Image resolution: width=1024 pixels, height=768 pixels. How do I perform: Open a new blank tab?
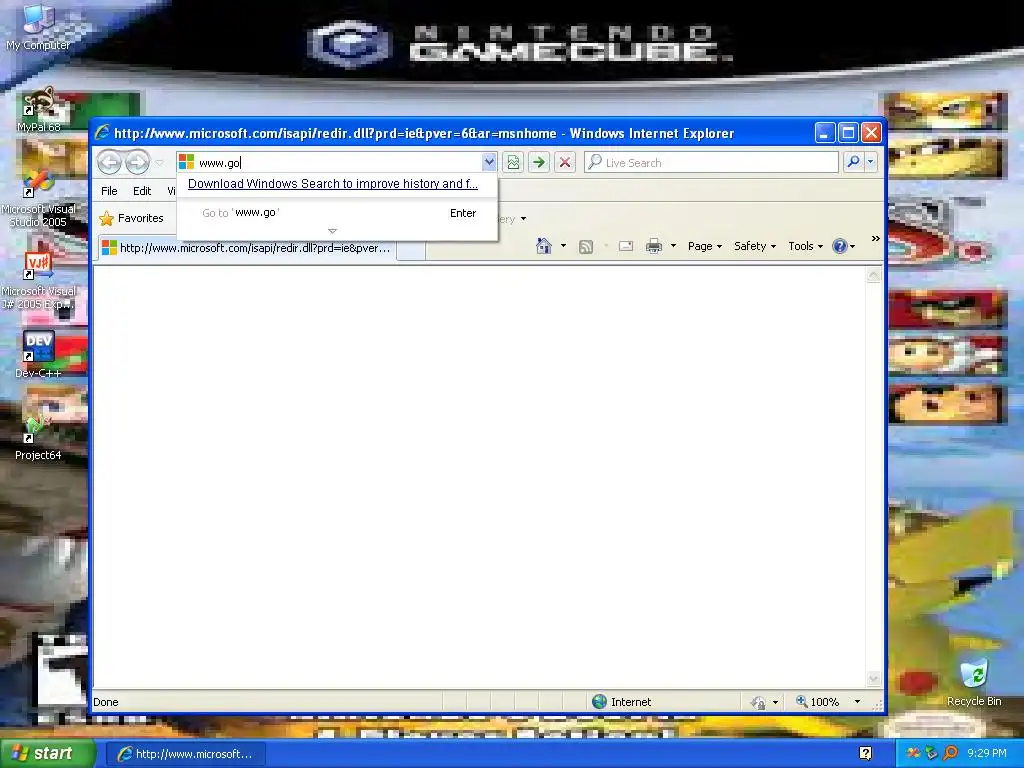click(411, 250)
